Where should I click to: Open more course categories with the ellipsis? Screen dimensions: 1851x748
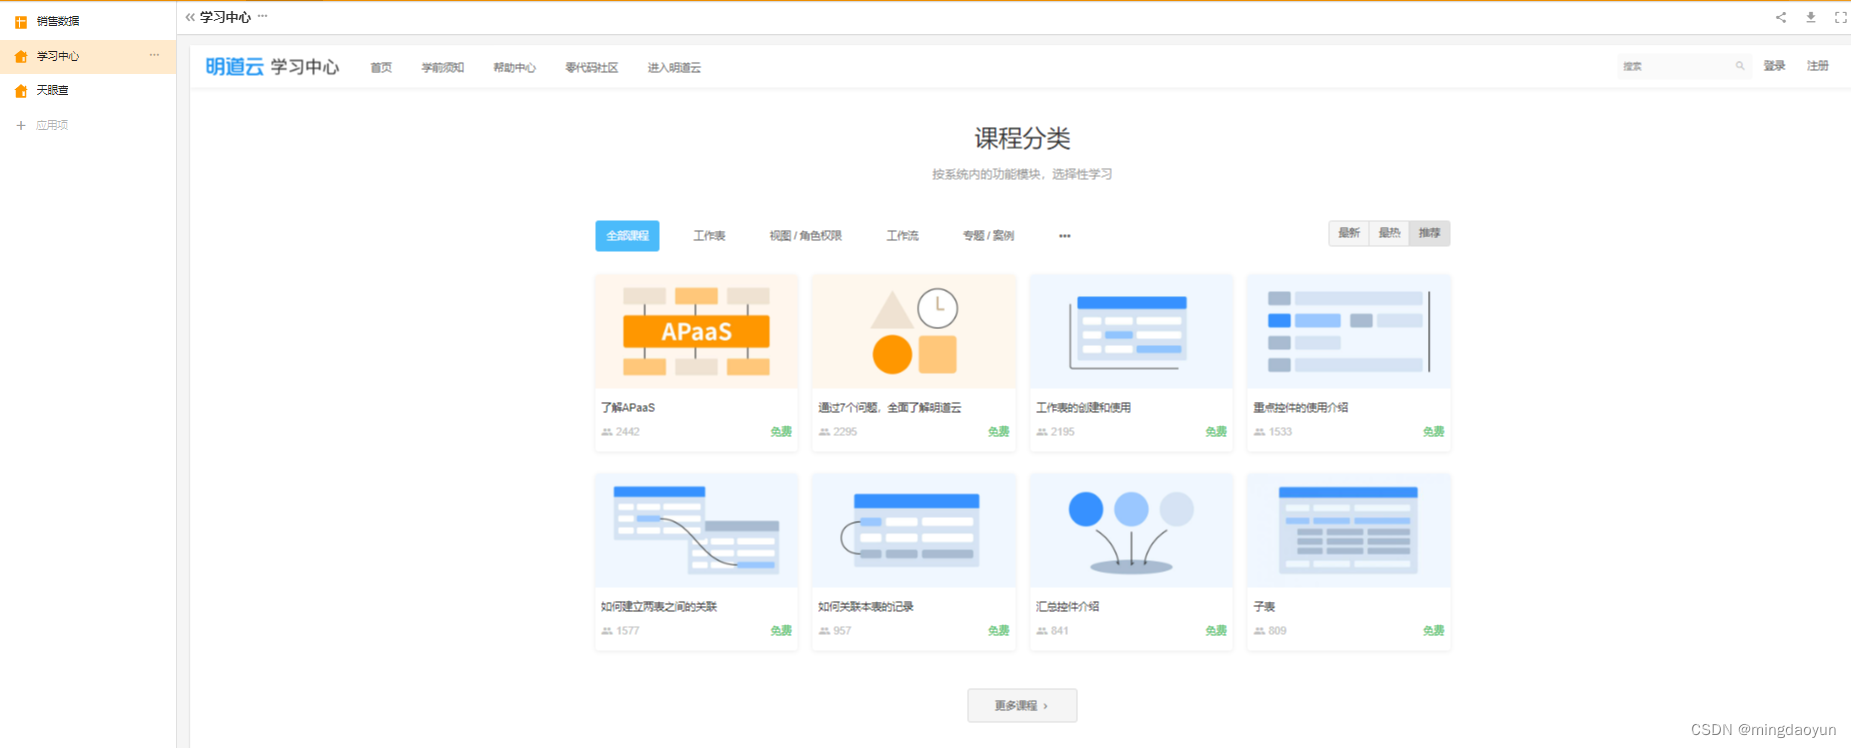coord(1065,236)
